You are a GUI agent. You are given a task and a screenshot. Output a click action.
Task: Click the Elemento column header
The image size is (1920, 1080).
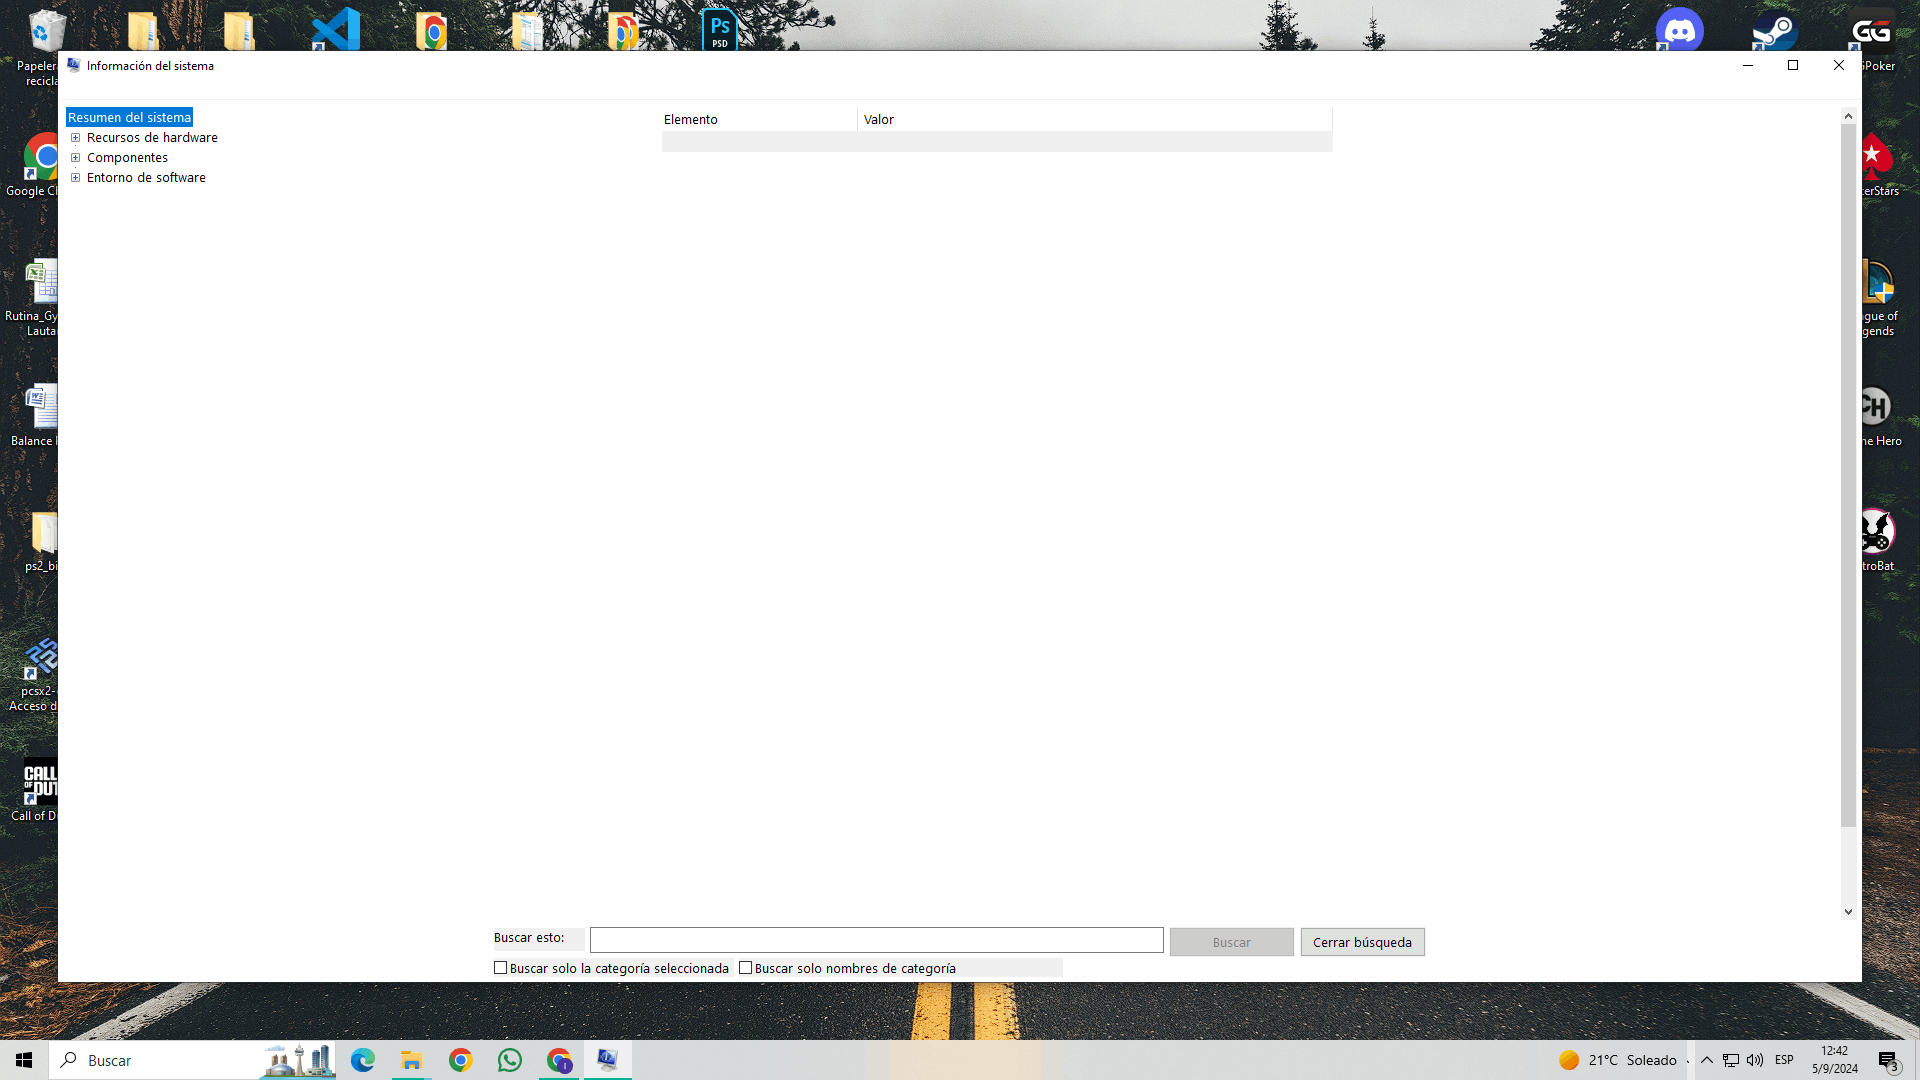click(691, 119)
